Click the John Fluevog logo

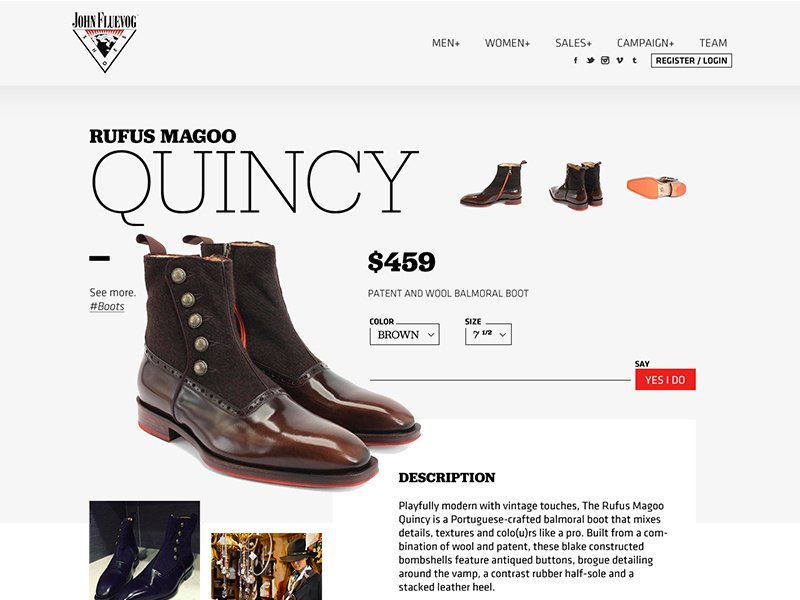105,42
